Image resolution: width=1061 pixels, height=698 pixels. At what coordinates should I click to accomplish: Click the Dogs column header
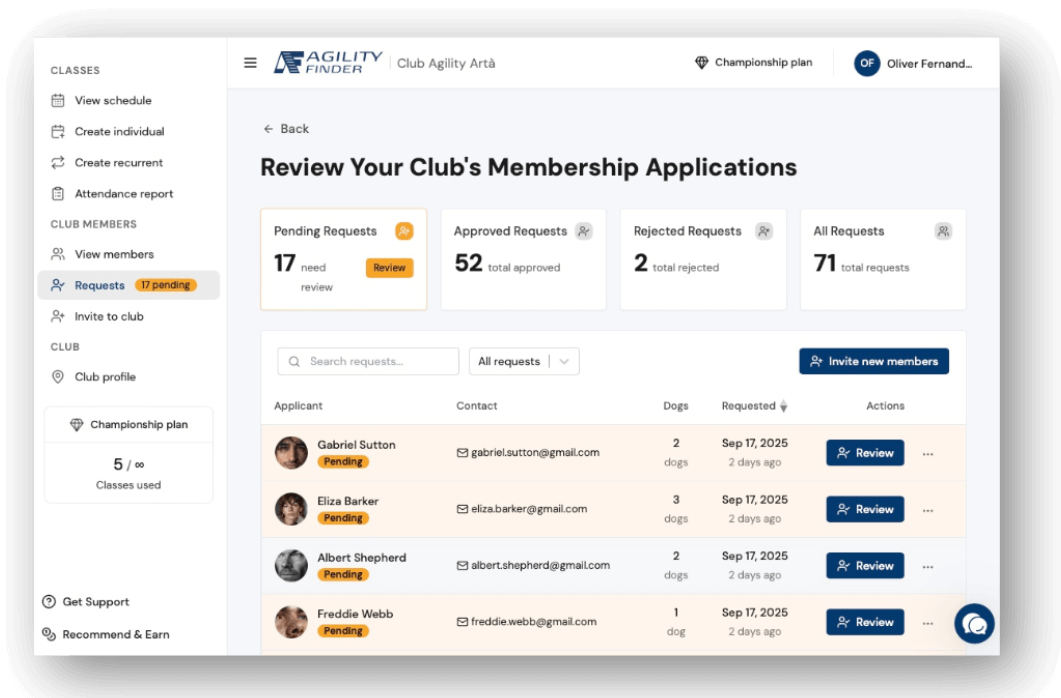pos(675,406)
